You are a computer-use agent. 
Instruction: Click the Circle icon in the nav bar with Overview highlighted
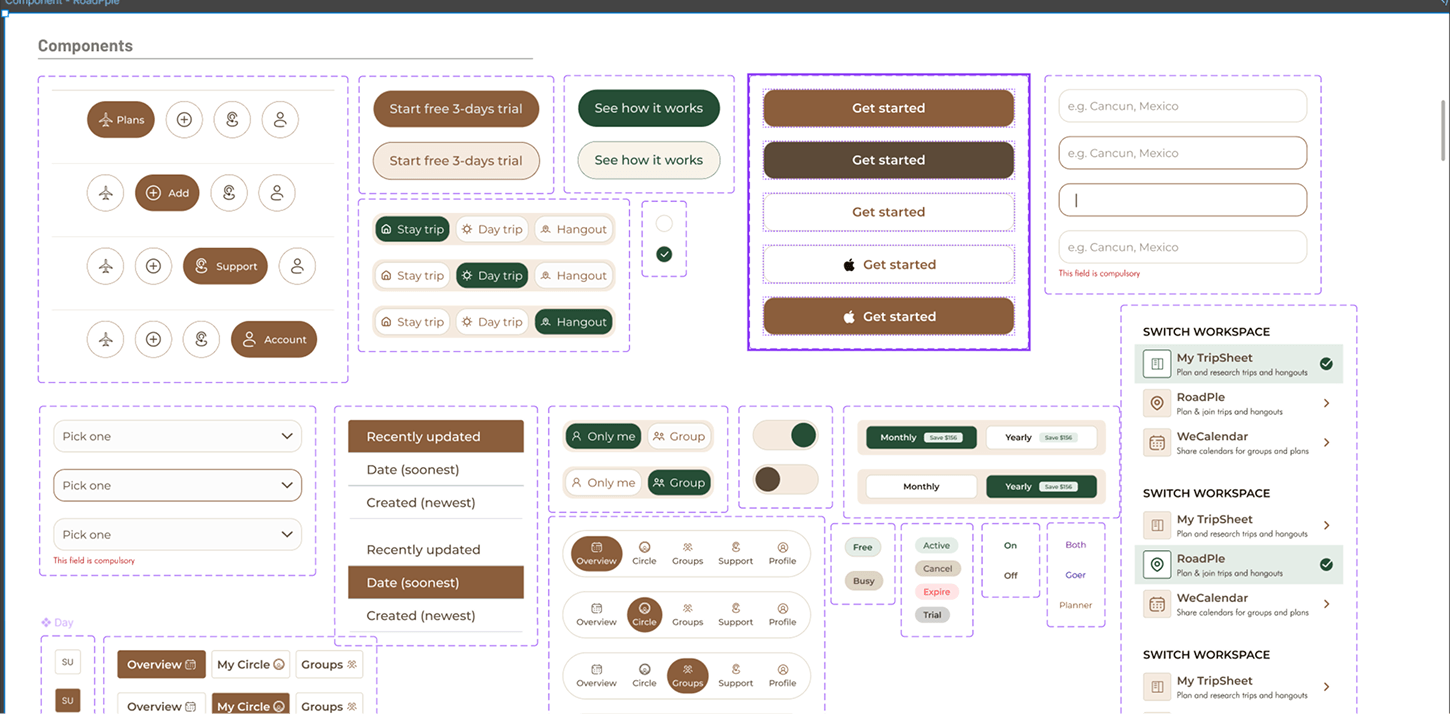click(x=644, y=548)
